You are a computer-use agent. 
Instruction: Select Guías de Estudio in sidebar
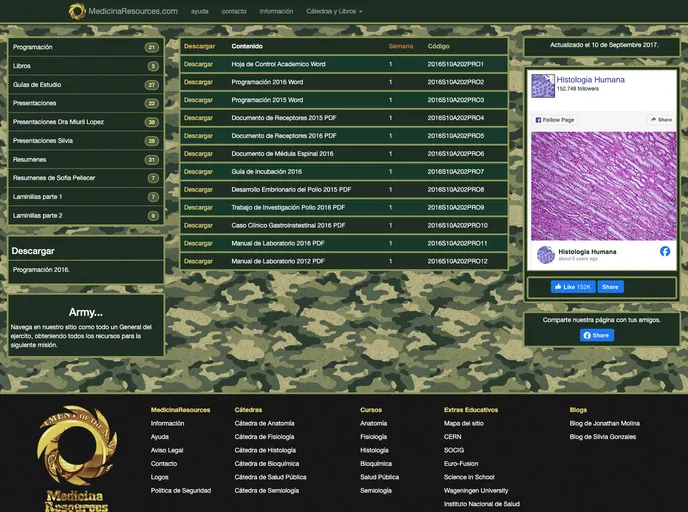[37, 85]
